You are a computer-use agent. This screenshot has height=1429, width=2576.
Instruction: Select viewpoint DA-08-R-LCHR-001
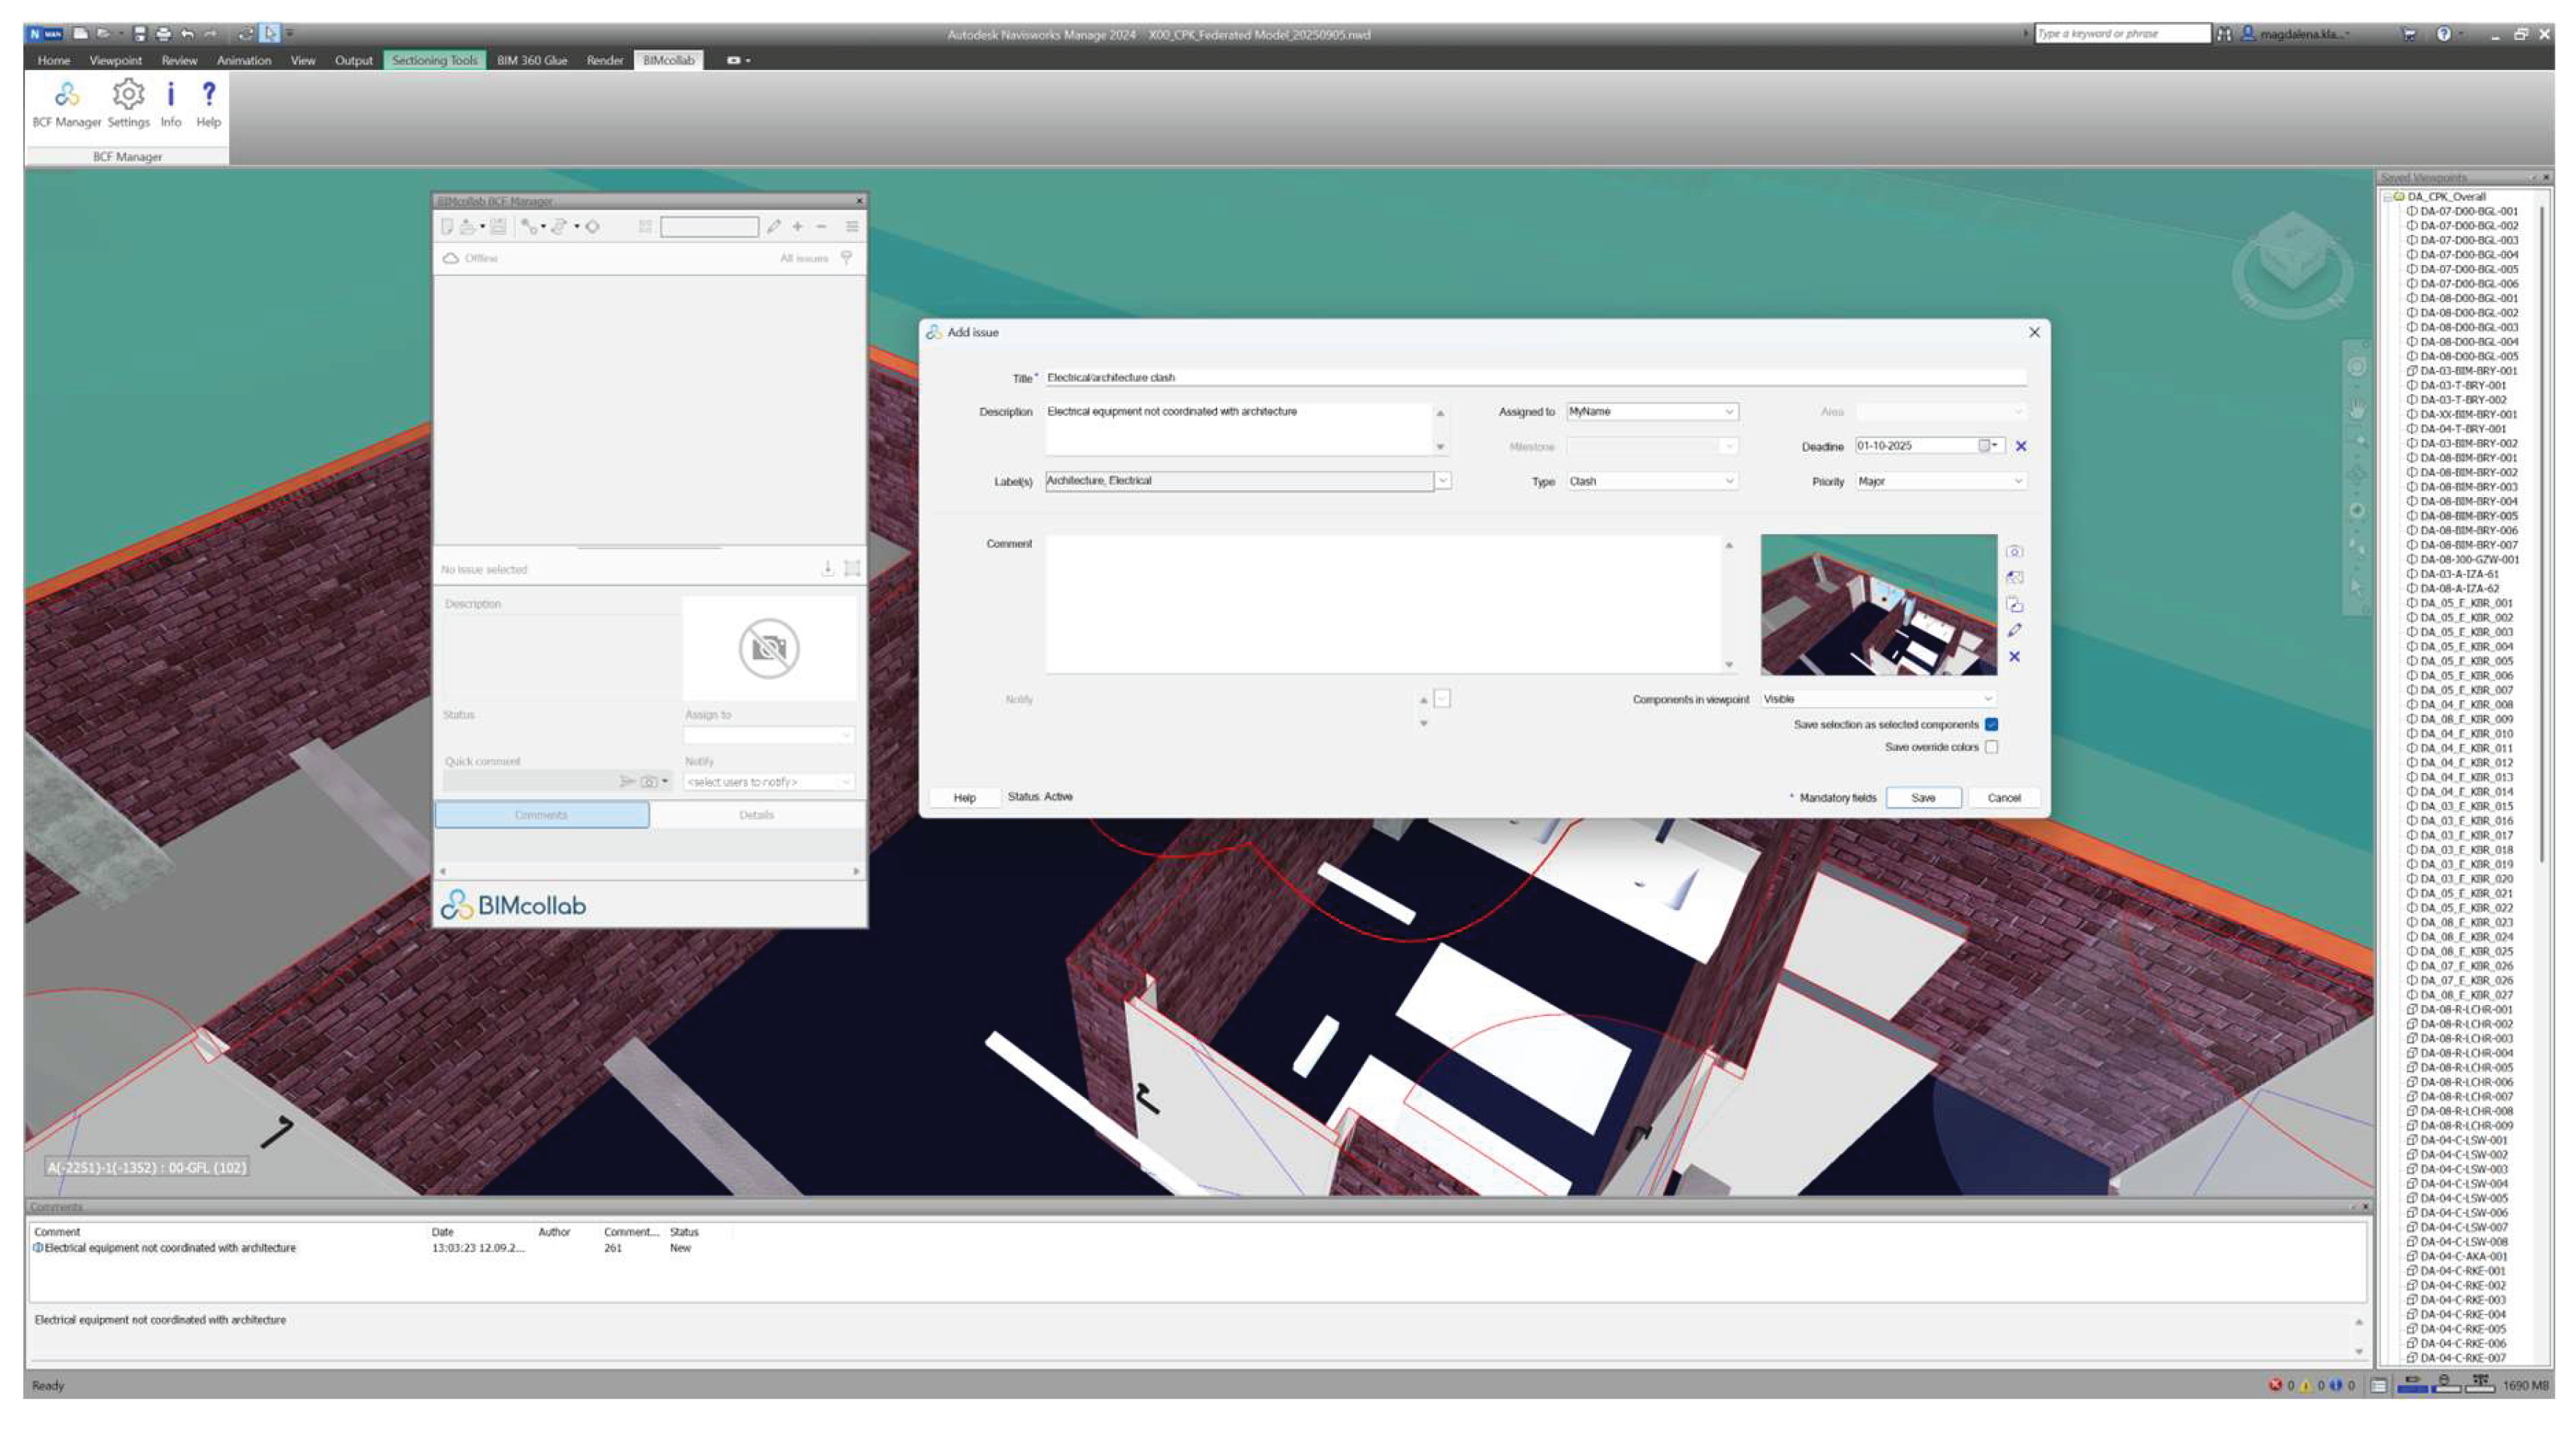point(2465,1010)
